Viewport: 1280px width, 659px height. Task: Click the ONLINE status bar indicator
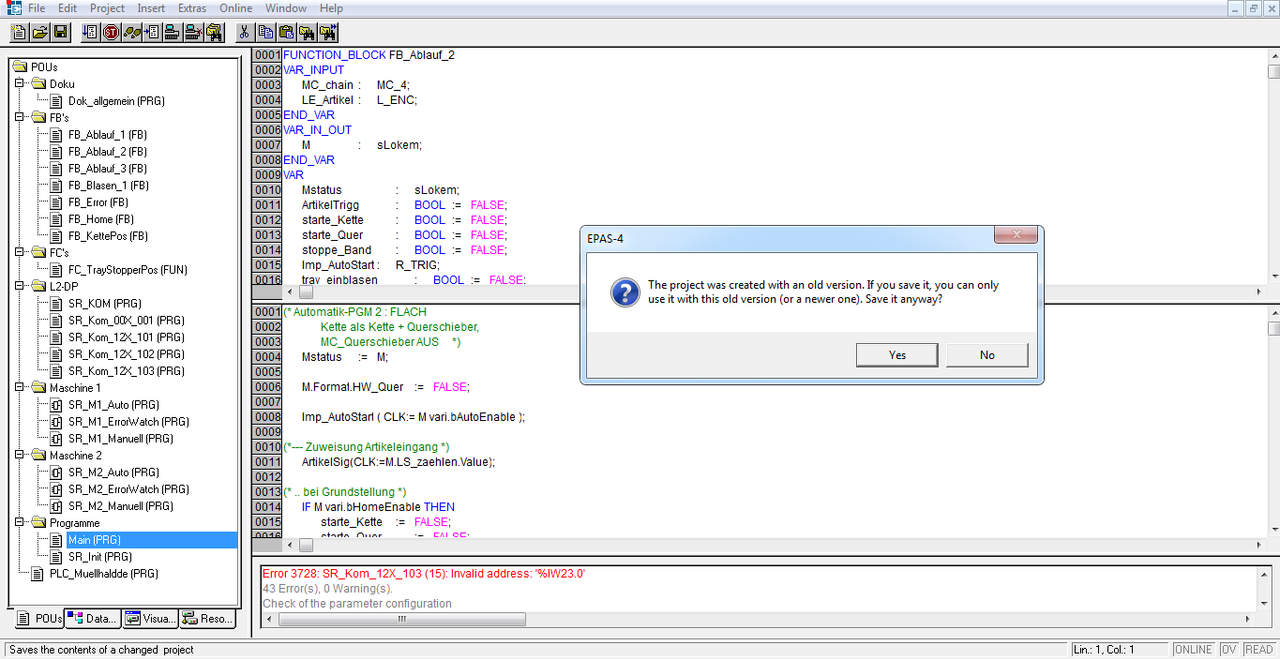pyautogui.click(x=1193, y=650)
